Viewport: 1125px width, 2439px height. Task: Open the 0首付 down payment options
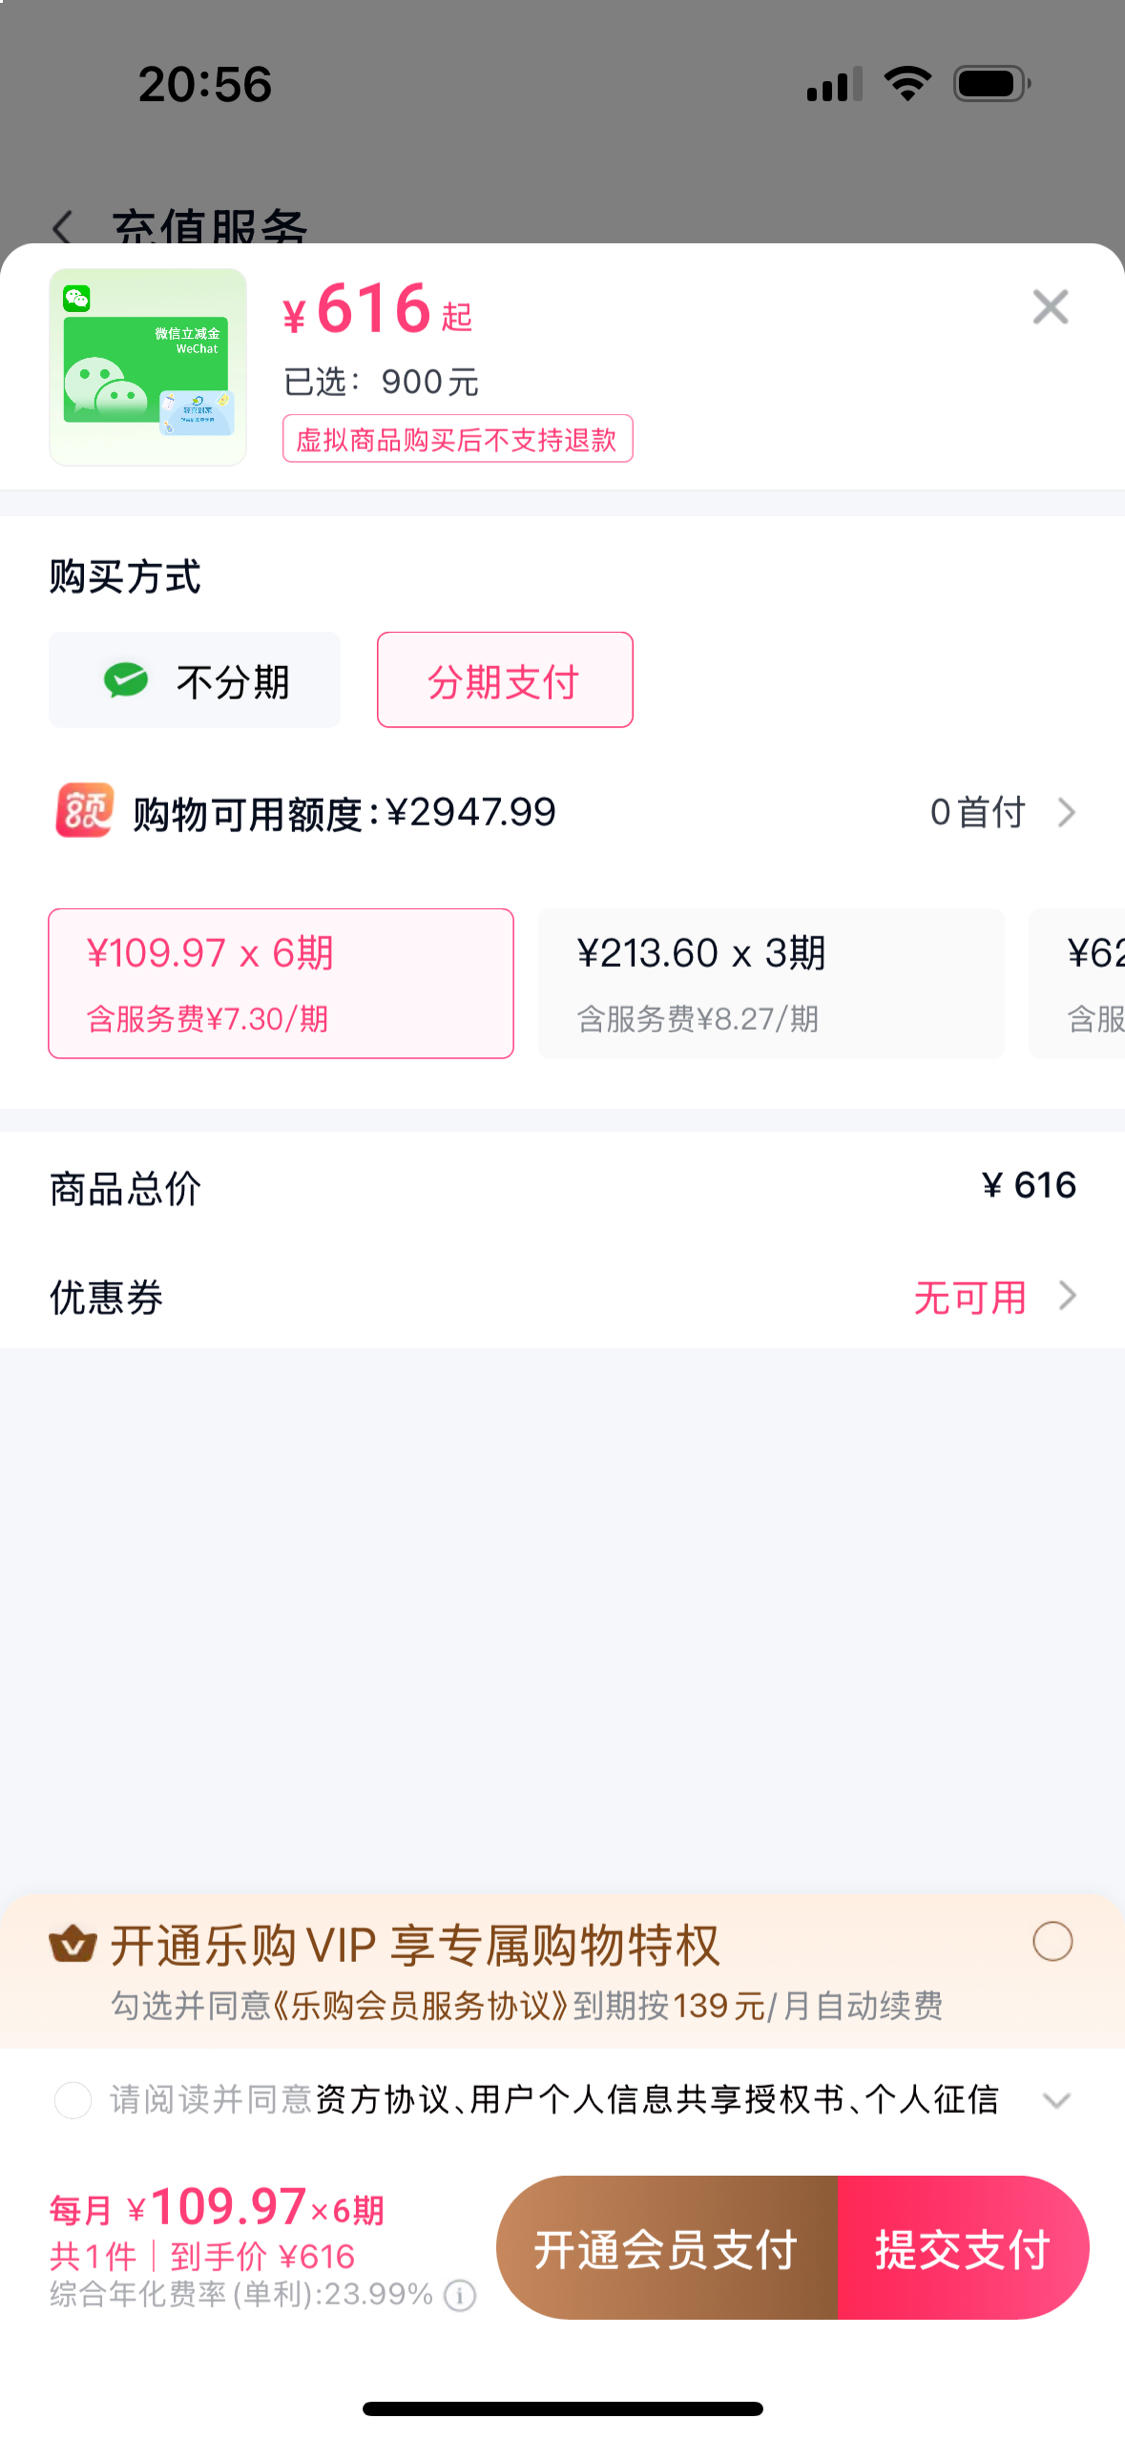(x=1003, y=812)
